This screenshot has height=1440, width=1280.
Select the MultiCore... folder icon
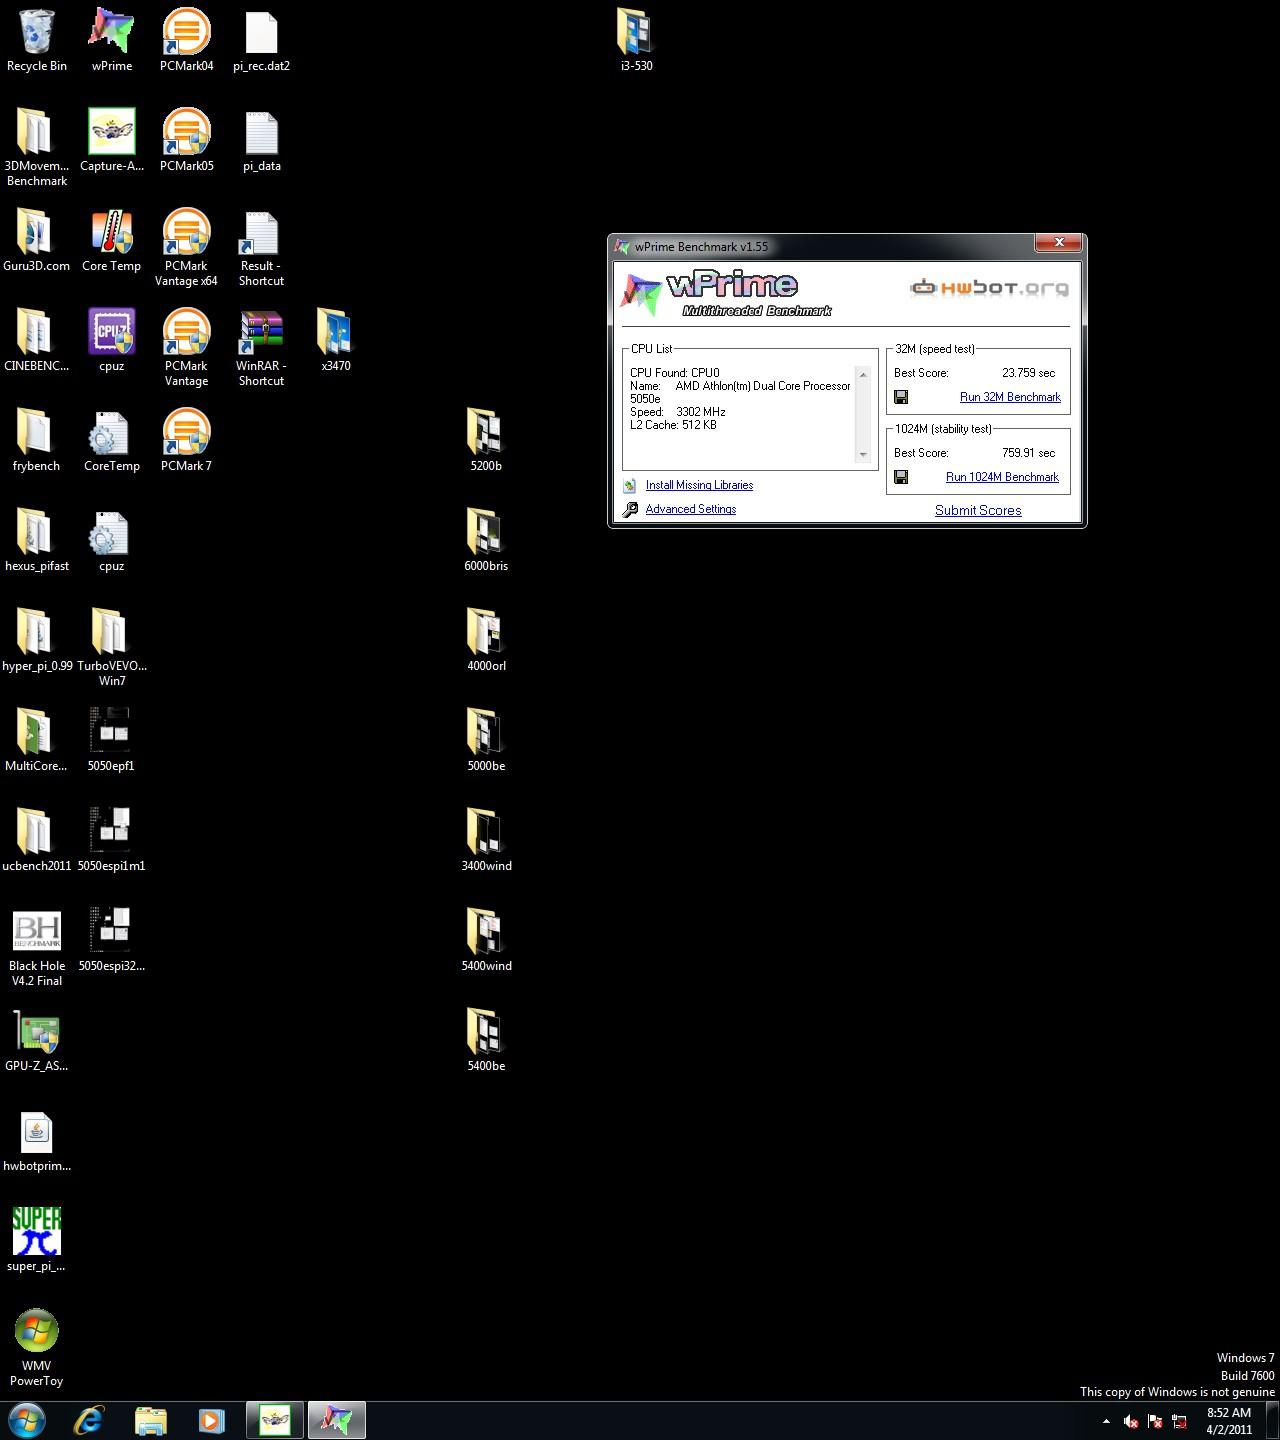point(36,733)
